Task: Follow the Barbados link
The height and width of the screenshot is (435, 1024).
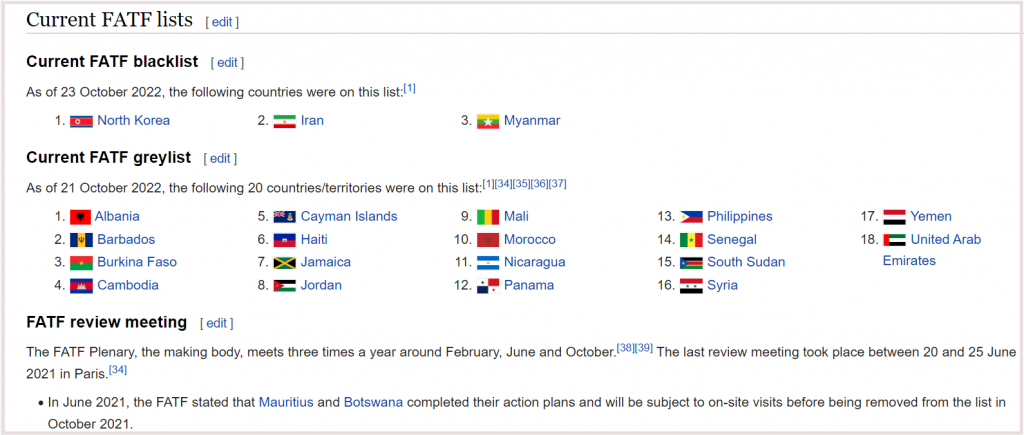Action: click(126, 240)
